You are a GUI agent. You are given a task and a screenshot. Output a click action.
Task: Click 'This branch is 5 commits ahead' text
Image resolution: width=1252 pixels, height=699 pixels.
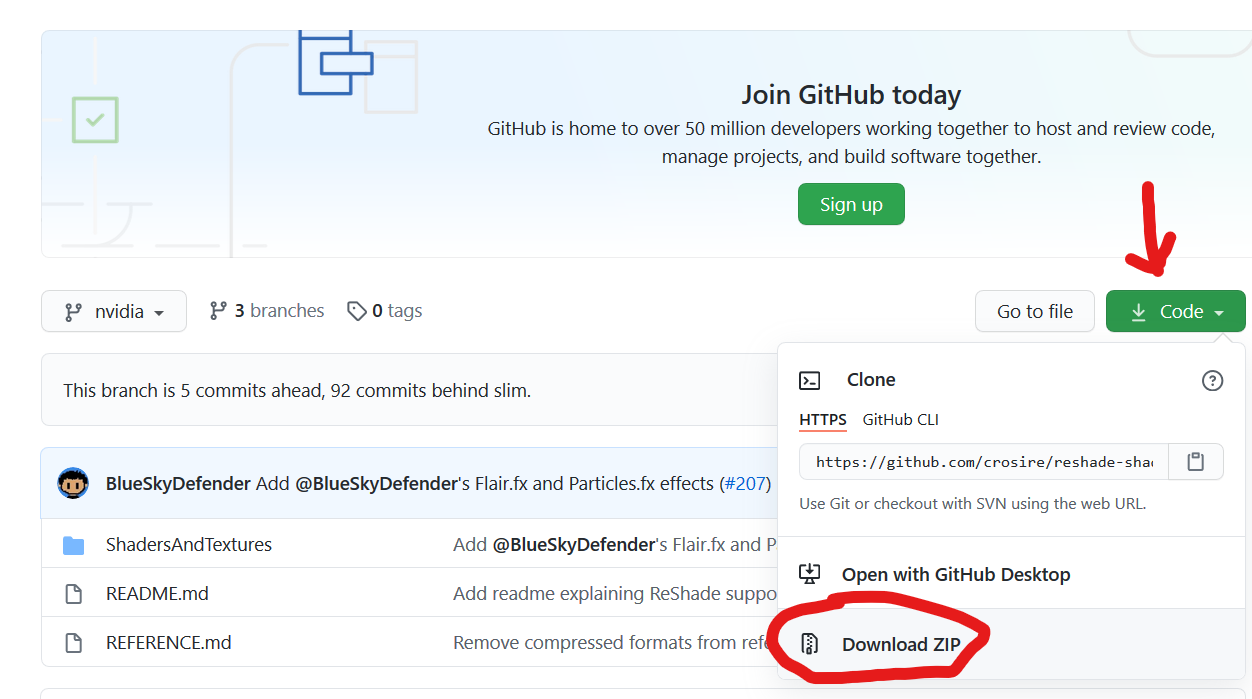point(297,390)
